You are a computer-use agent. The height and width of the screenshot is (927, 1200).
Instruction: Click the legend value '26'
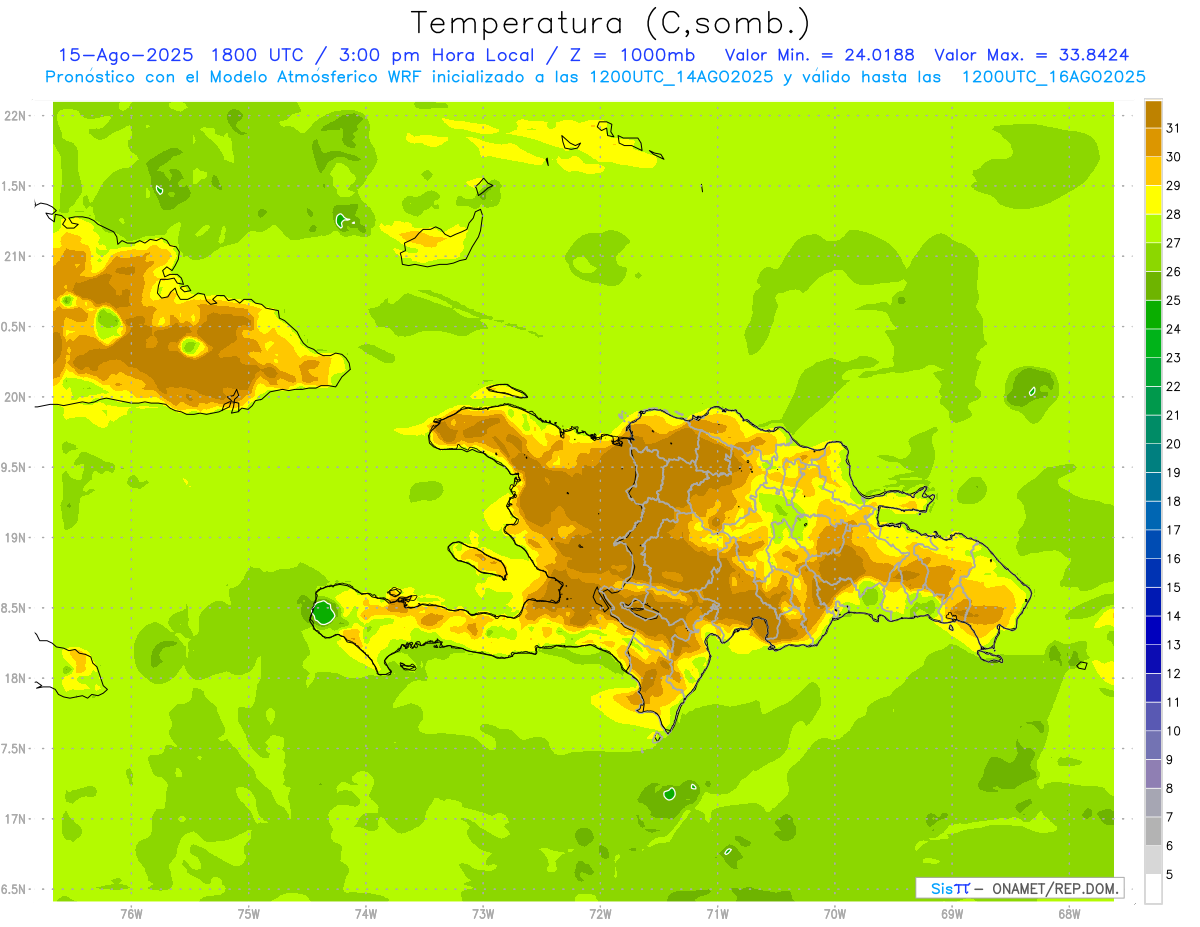[x=1173, y=272]
